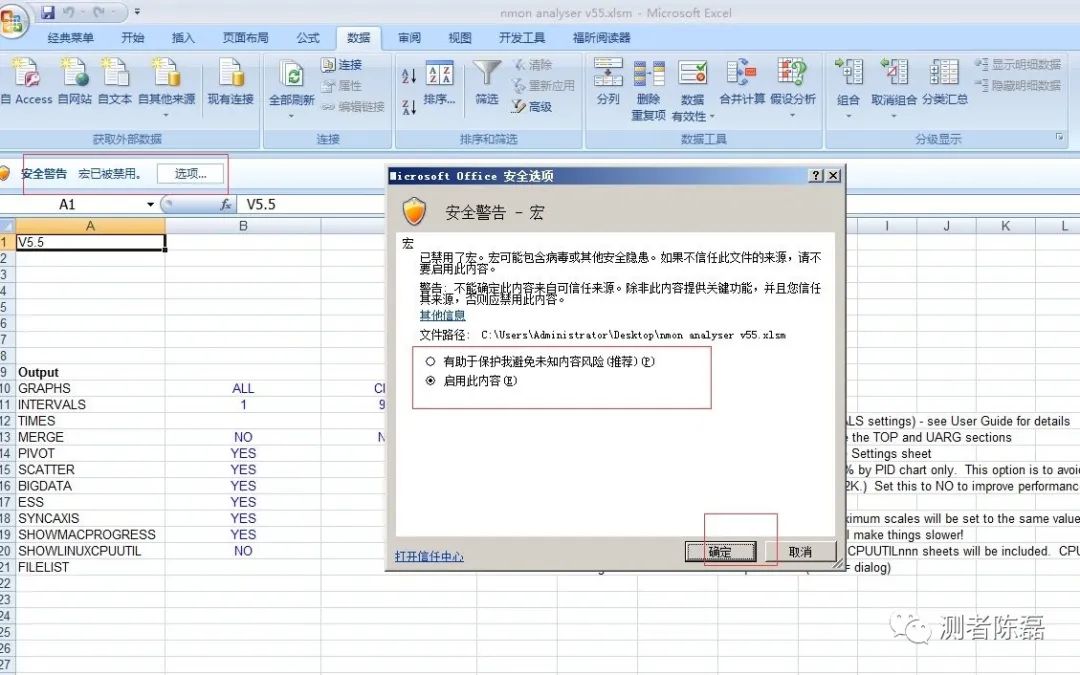Select column B header
The height and width of the screenshot is (675, 1080).
coord(243,226)
